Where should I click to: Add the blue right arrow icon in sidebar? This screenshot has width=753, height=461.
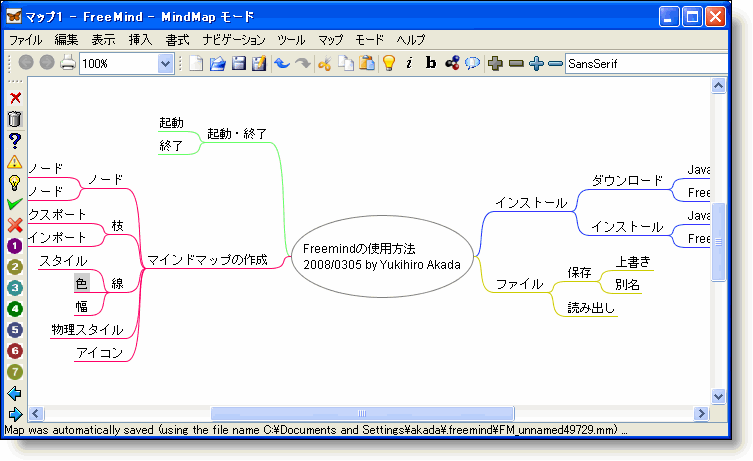(15, 414)
